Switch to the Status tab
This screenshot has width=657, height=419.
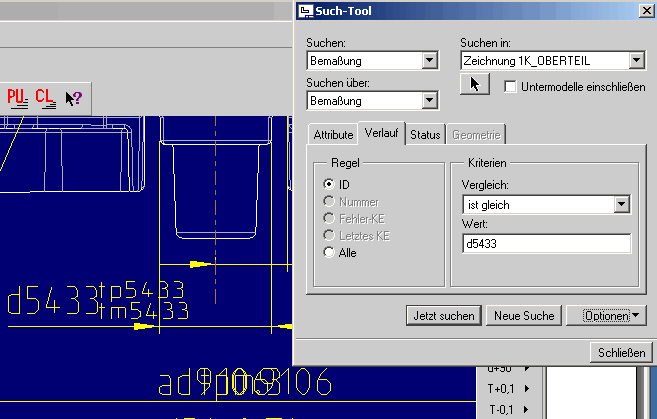[425, 135]
